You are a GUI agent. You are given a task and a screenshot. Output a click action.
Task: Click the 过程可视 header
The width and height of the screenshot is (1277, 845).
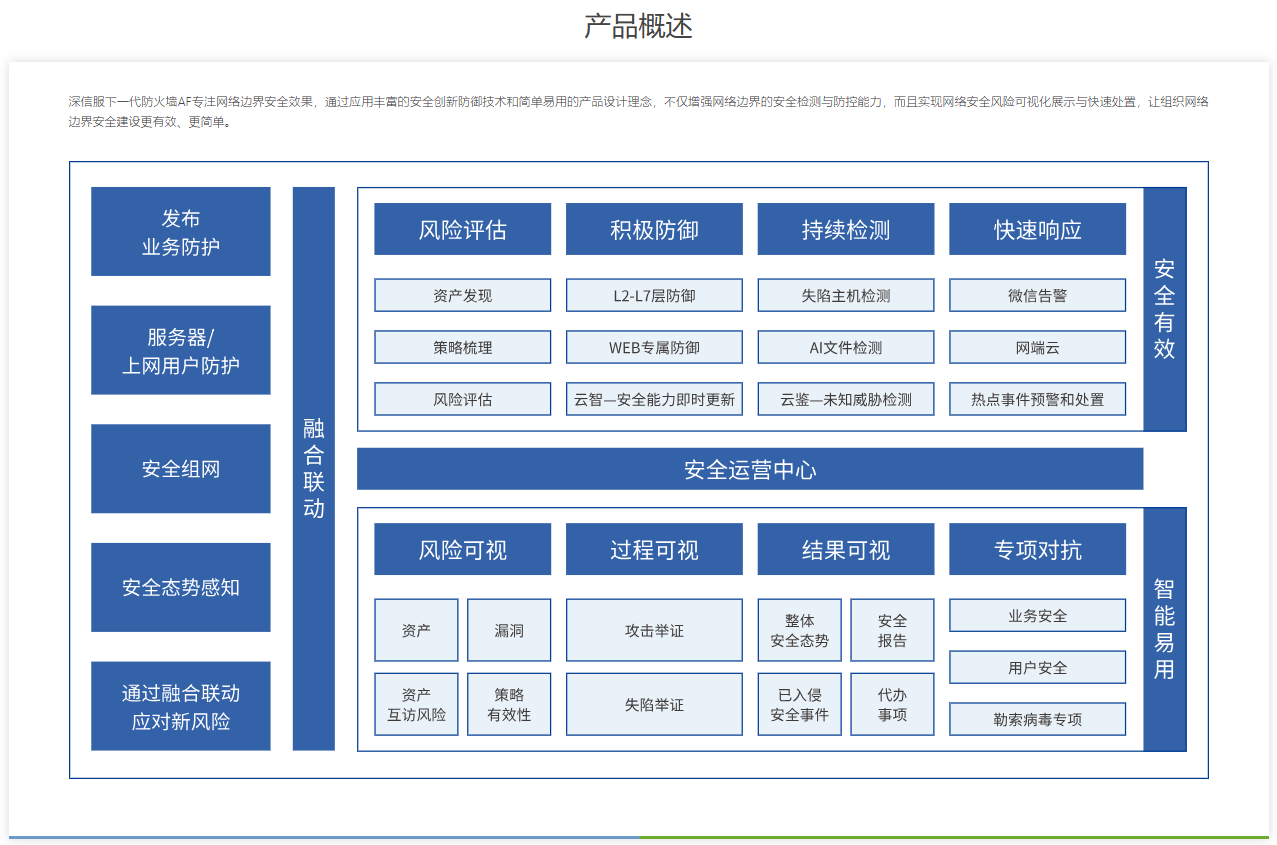click(654, 549)
